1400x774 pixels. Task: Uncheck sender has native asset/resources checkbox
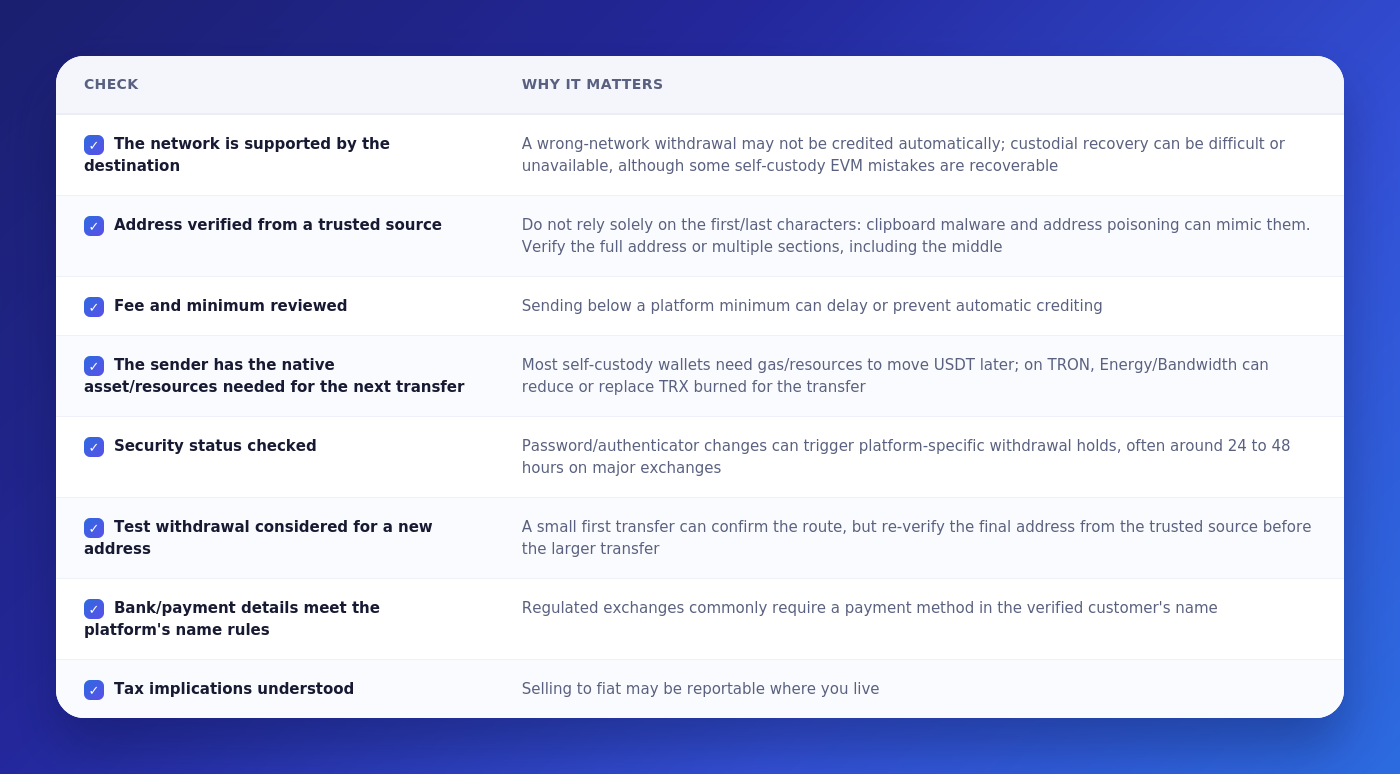(94, 366)
